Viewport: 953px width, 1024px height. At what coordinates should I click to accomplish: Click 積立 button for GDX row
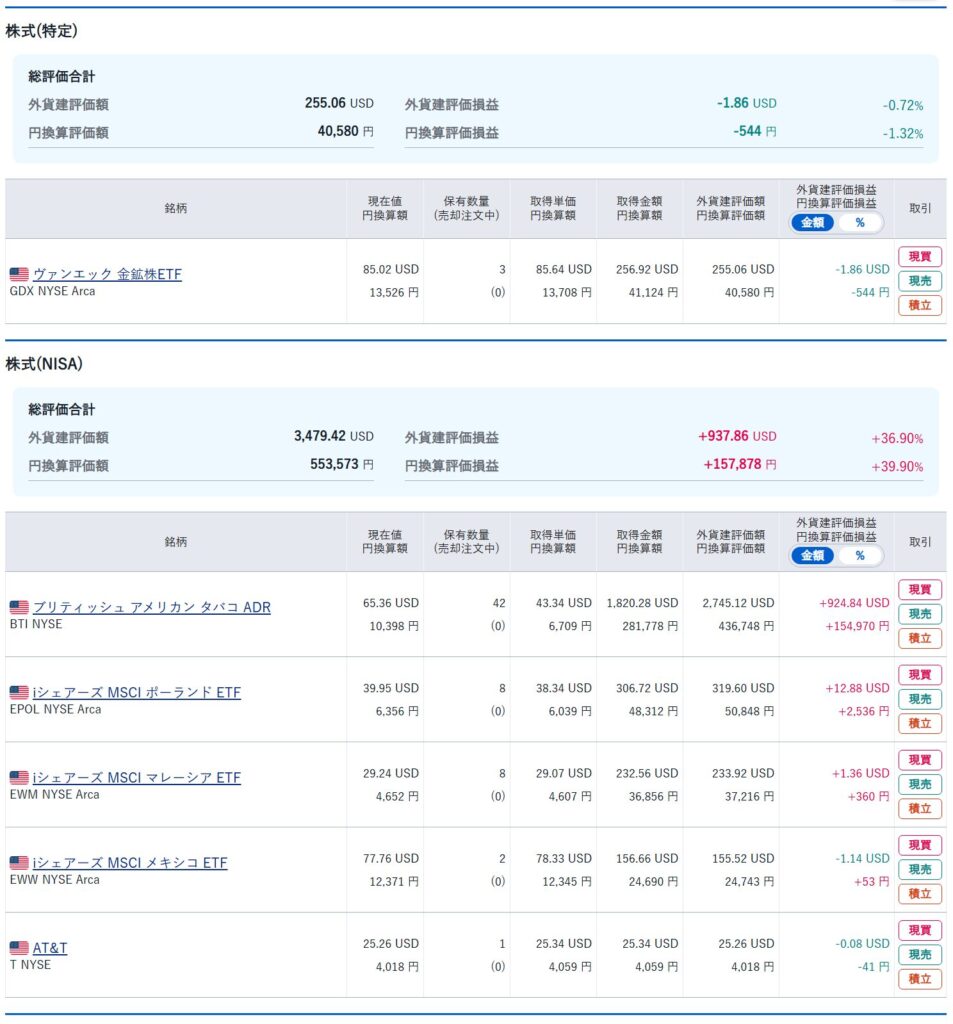click(920, 305)
